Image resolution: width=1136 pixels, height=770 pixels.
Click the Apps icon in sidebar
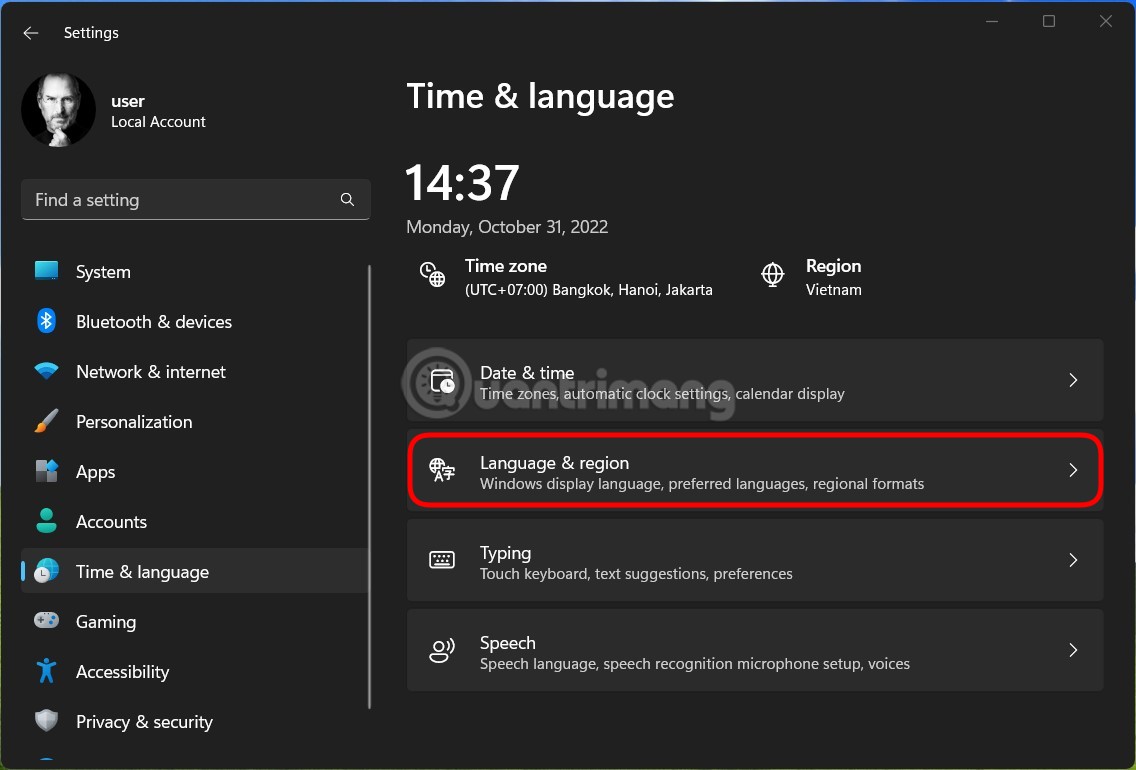coord(46,472)
